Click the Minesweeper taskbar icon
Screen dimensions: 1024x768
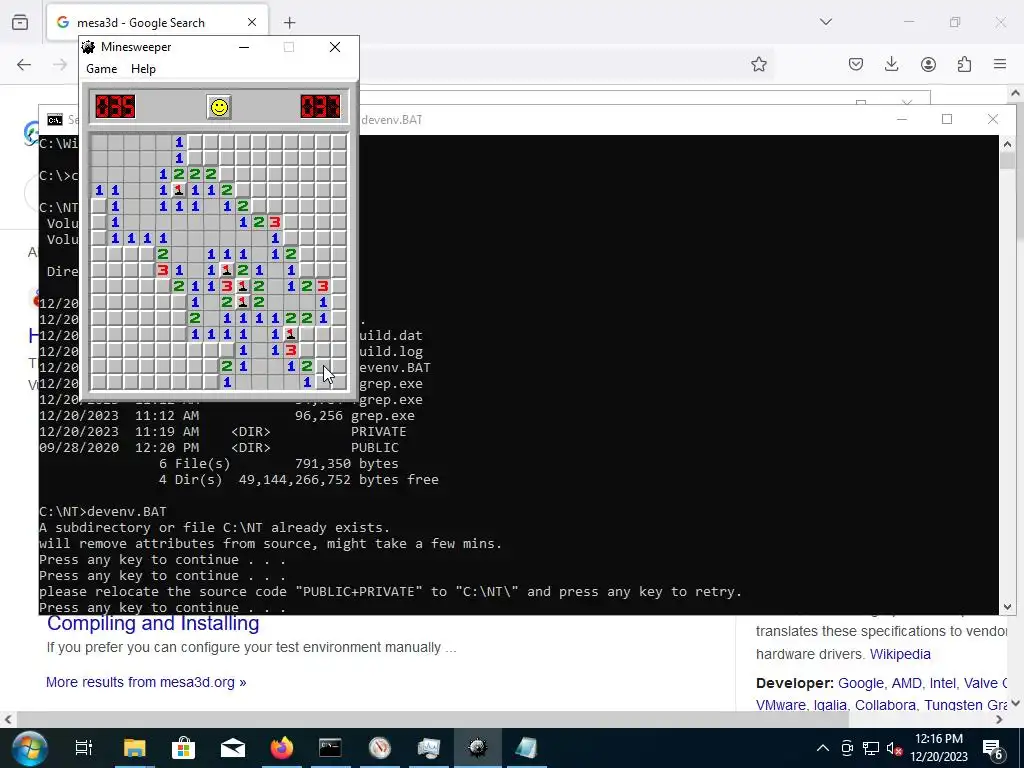click(x=477, y=748)
